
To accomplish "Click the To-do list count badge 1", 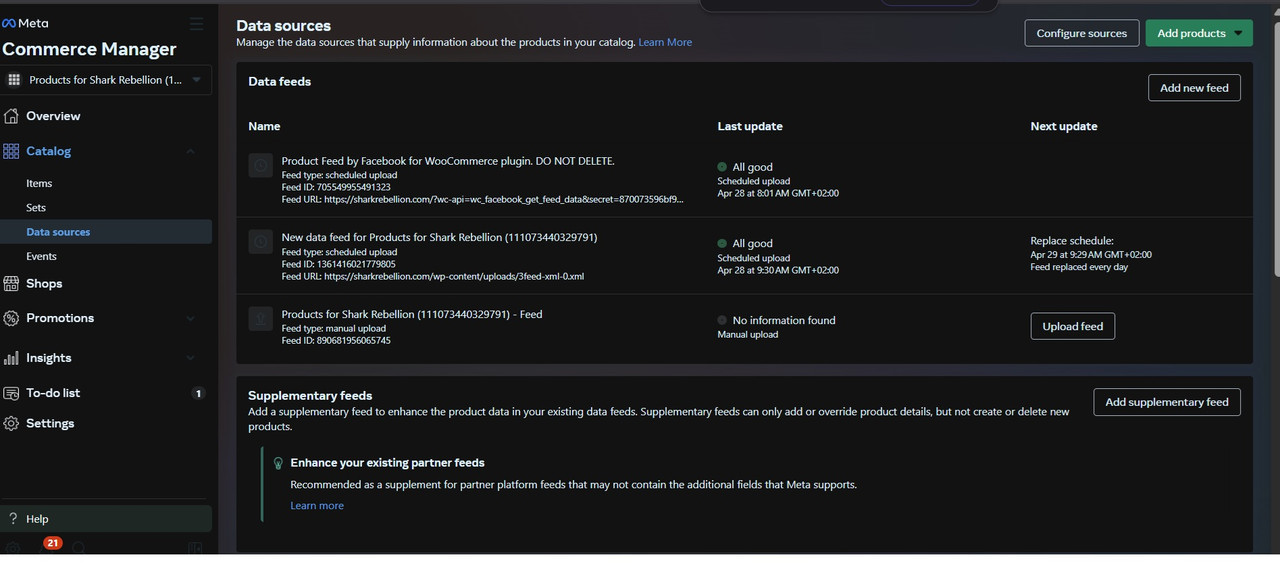I will click(198, 393).
